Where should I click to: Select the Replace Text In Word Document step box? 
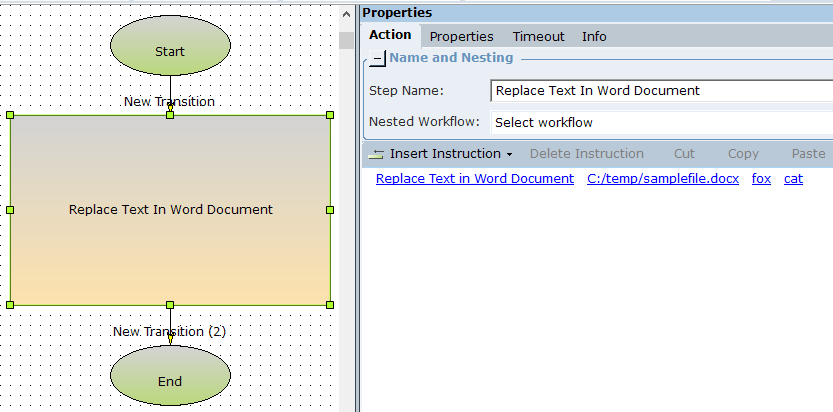(170, 240)
